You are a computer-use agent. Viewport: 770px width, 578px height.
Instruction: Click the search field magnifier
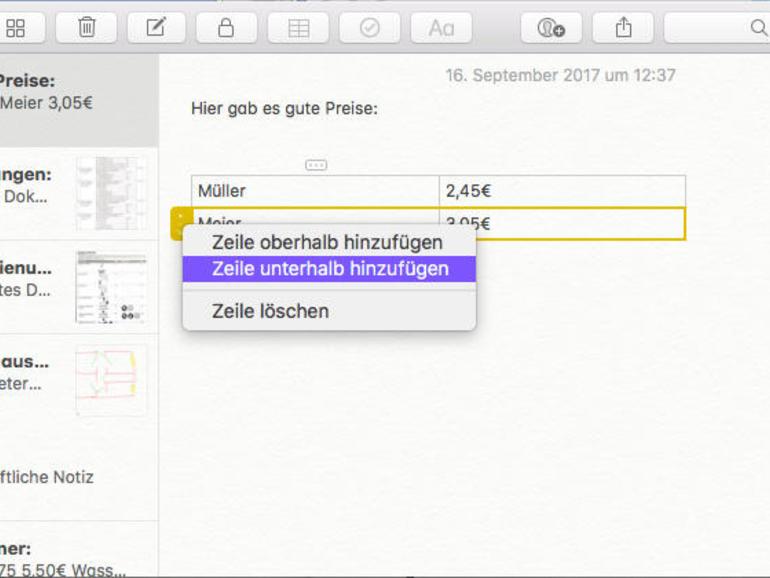click(759, 28)
